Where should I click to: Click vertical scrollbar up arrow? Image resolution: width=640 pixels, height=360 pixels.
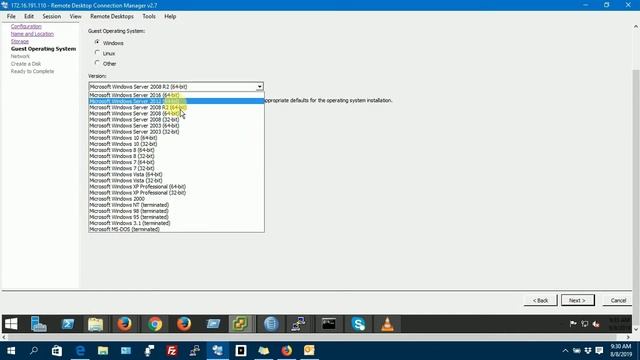pos(636,27)
